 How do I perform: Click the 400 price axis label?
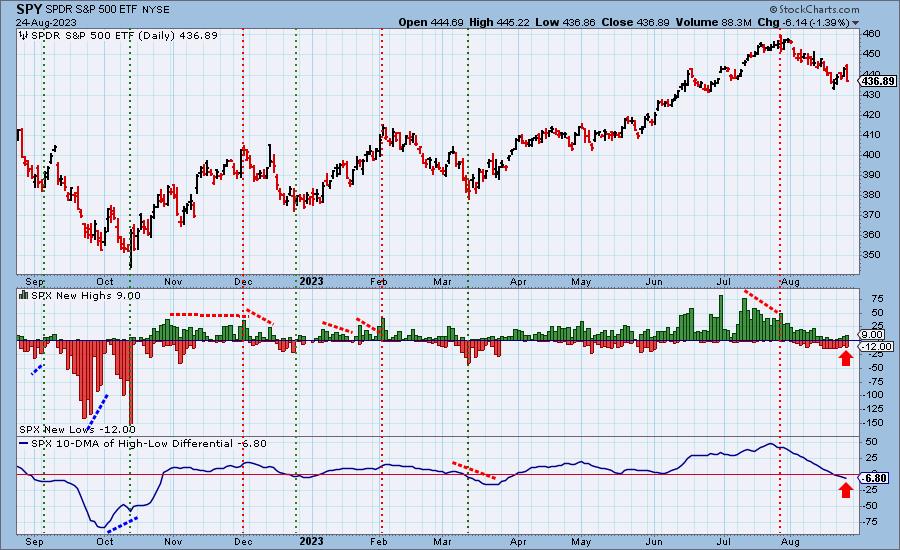pos(871,155)
